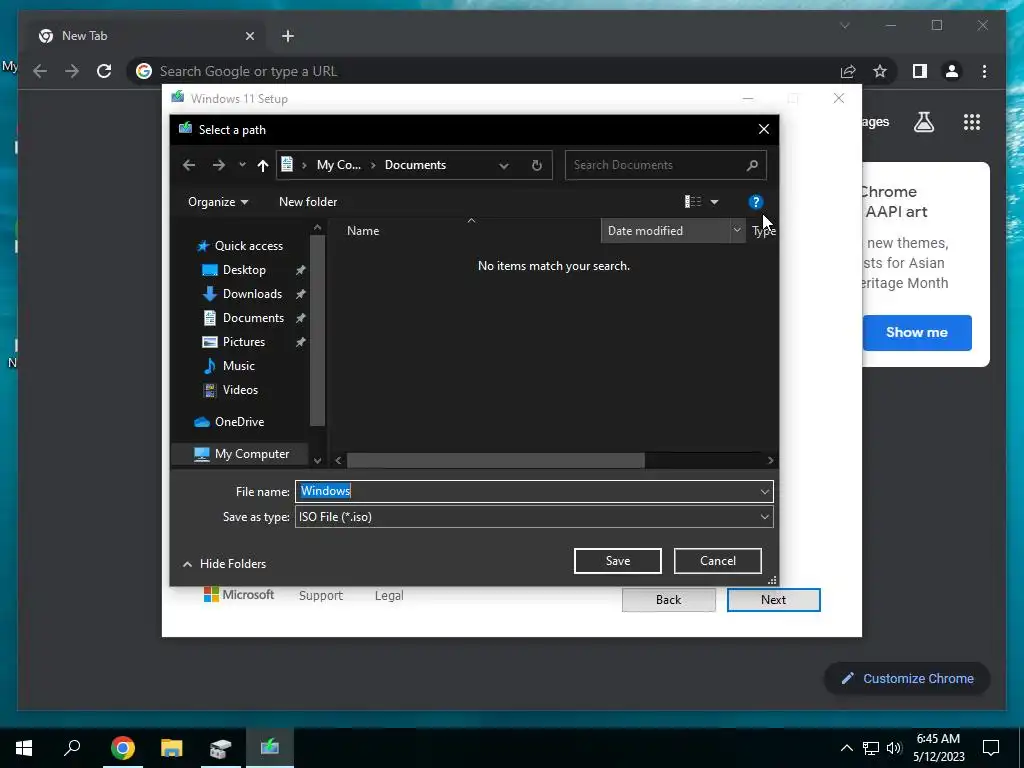Refresh the Documents folder view

tap(537, 165)
